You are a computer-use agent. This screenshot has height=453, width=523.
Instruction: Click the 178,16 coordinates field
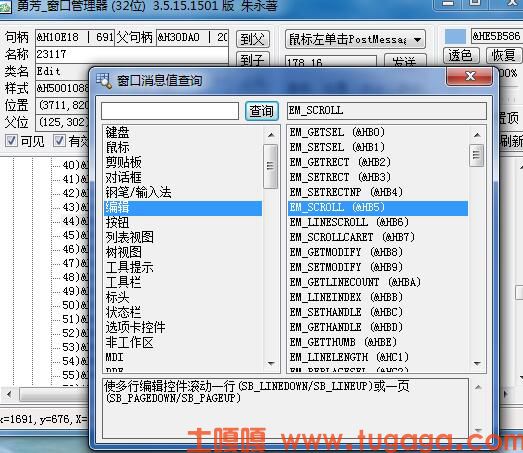pyautogui.click(x=331, y=61)
